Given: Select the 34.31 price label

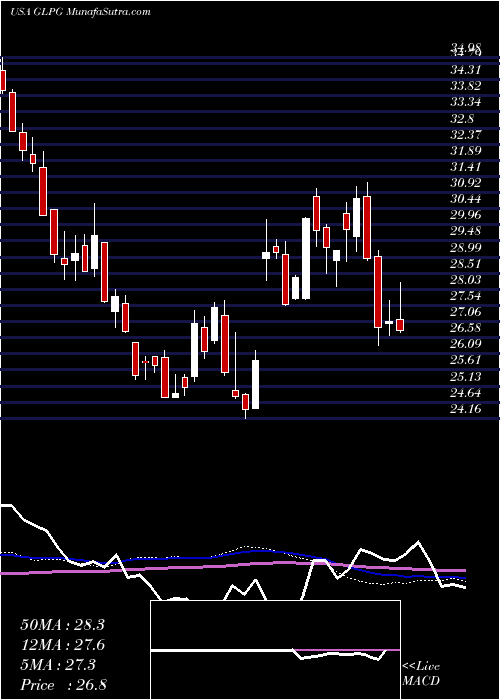Looking at the screenshot, I should click(466, 70).
